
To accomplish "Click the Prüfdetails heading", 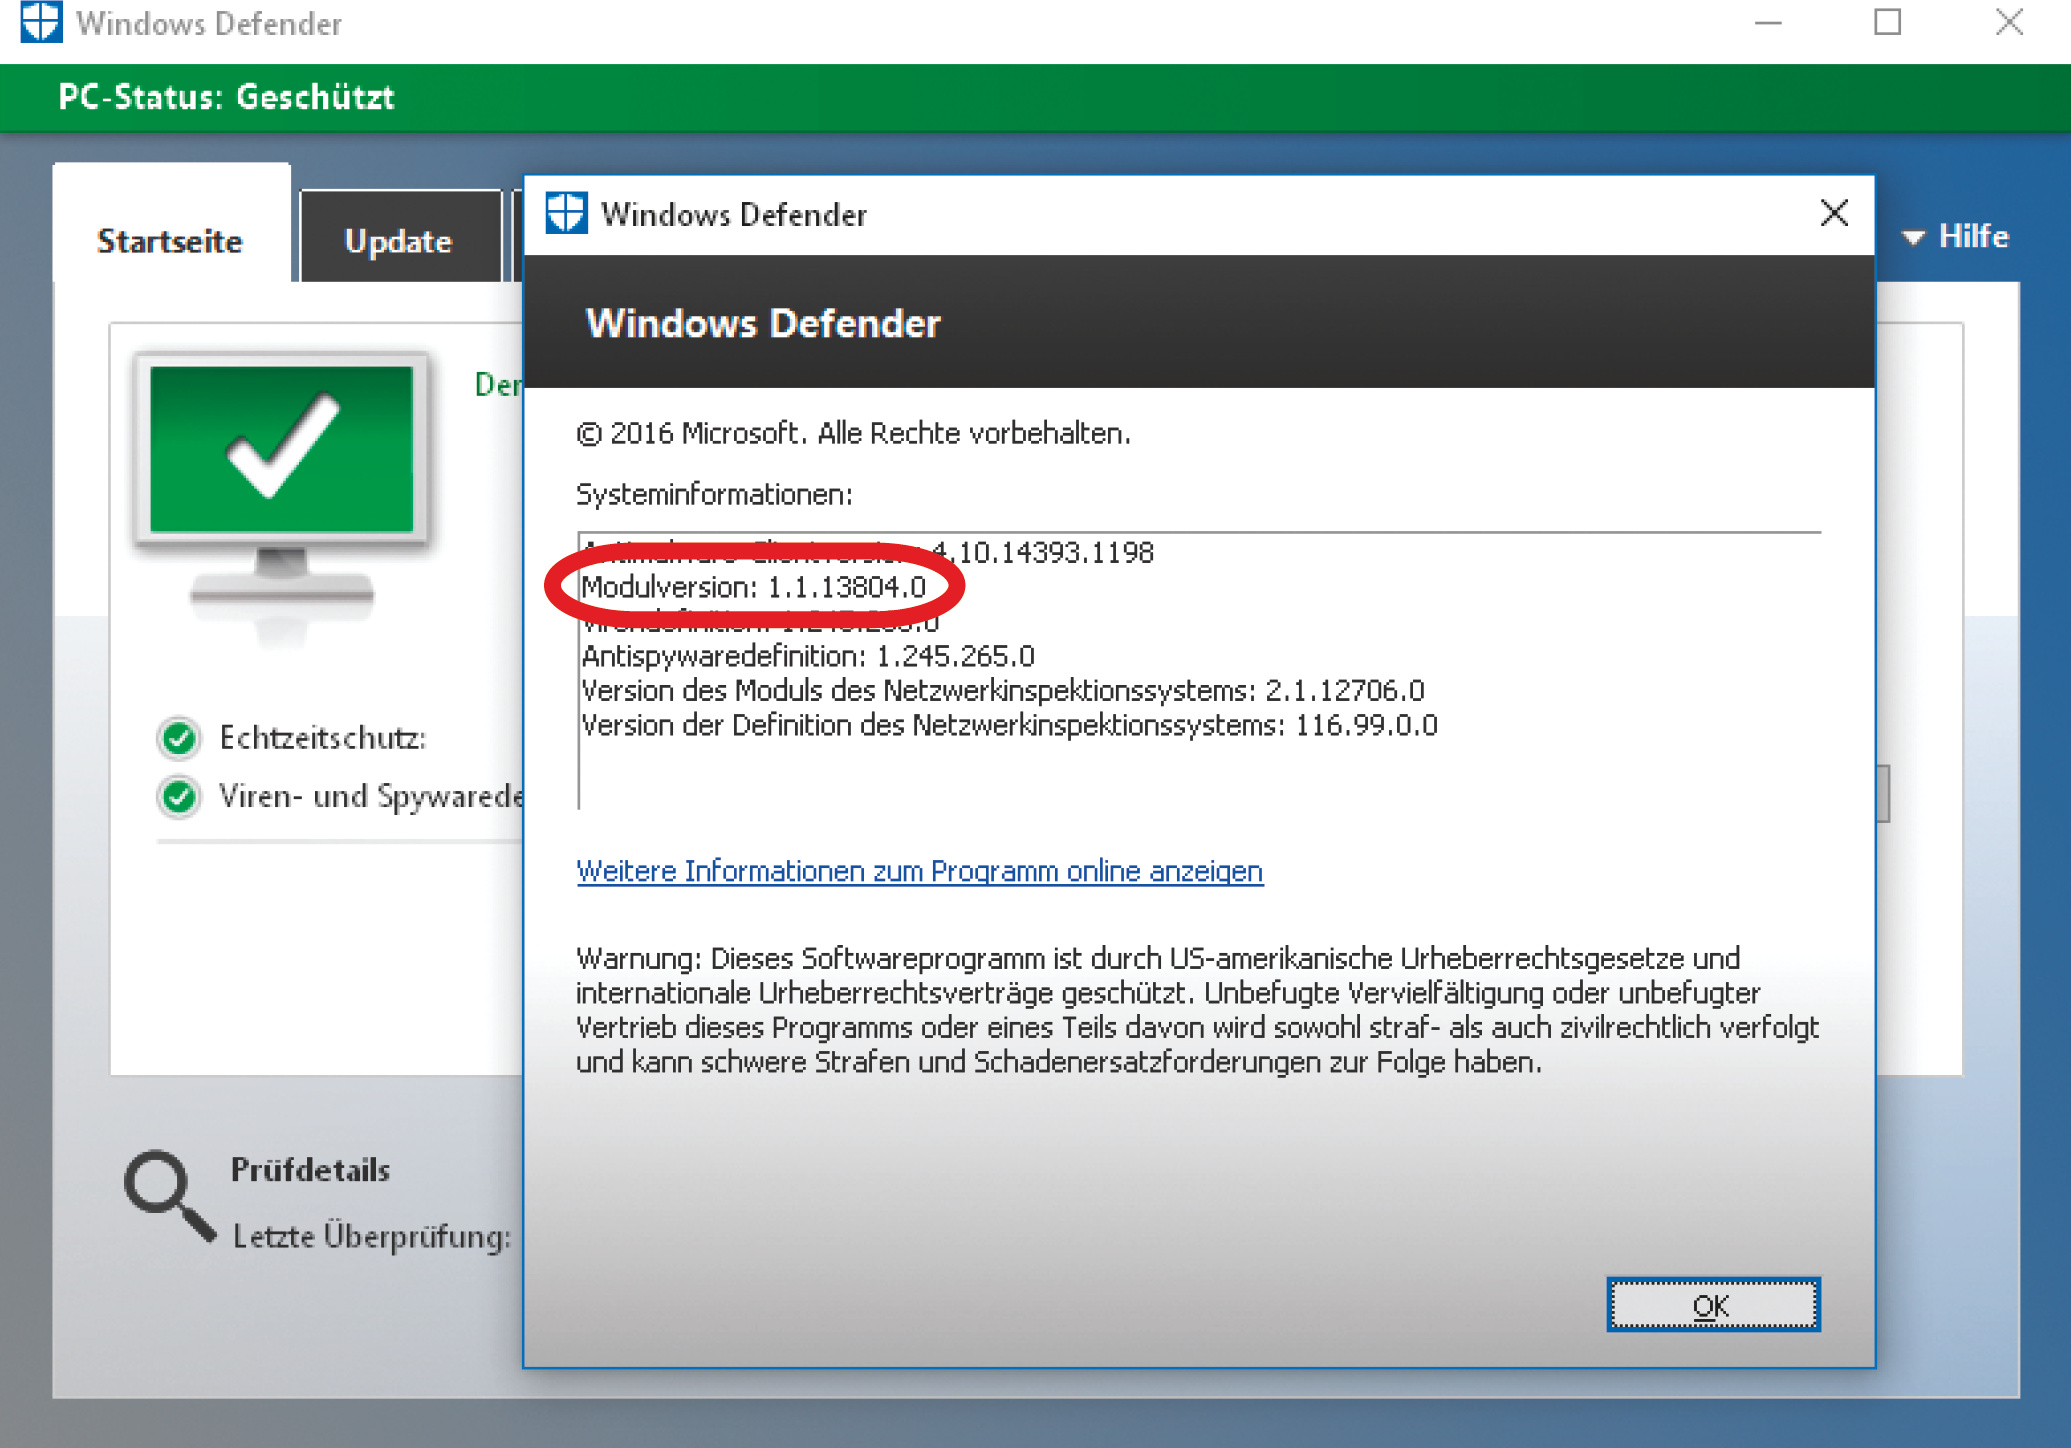I will pos(310,1170).
